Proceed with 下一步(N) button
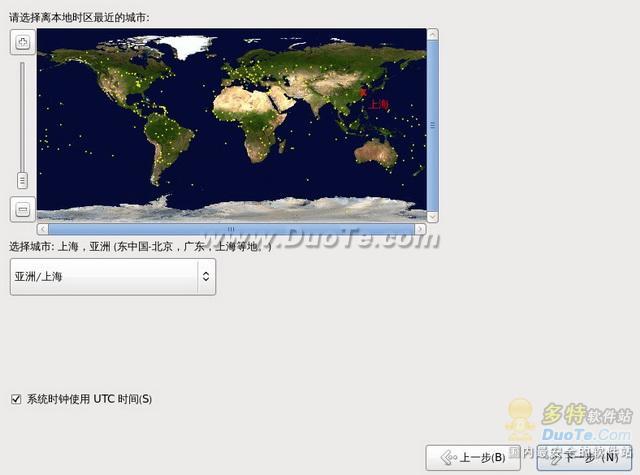Image resolution: width=640 pixels, height=475 pixels. (584, 457)
